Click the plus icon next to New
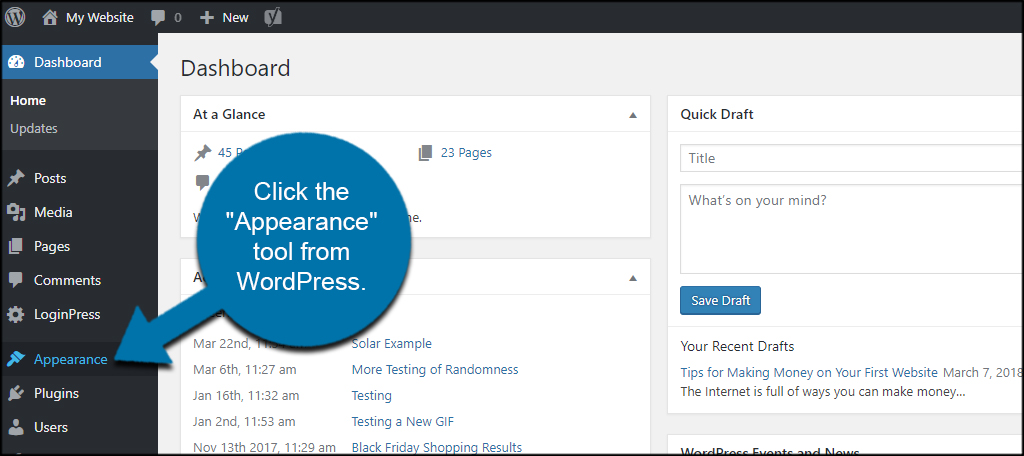Screen dimensions: 1024x456 pos(207,18)
